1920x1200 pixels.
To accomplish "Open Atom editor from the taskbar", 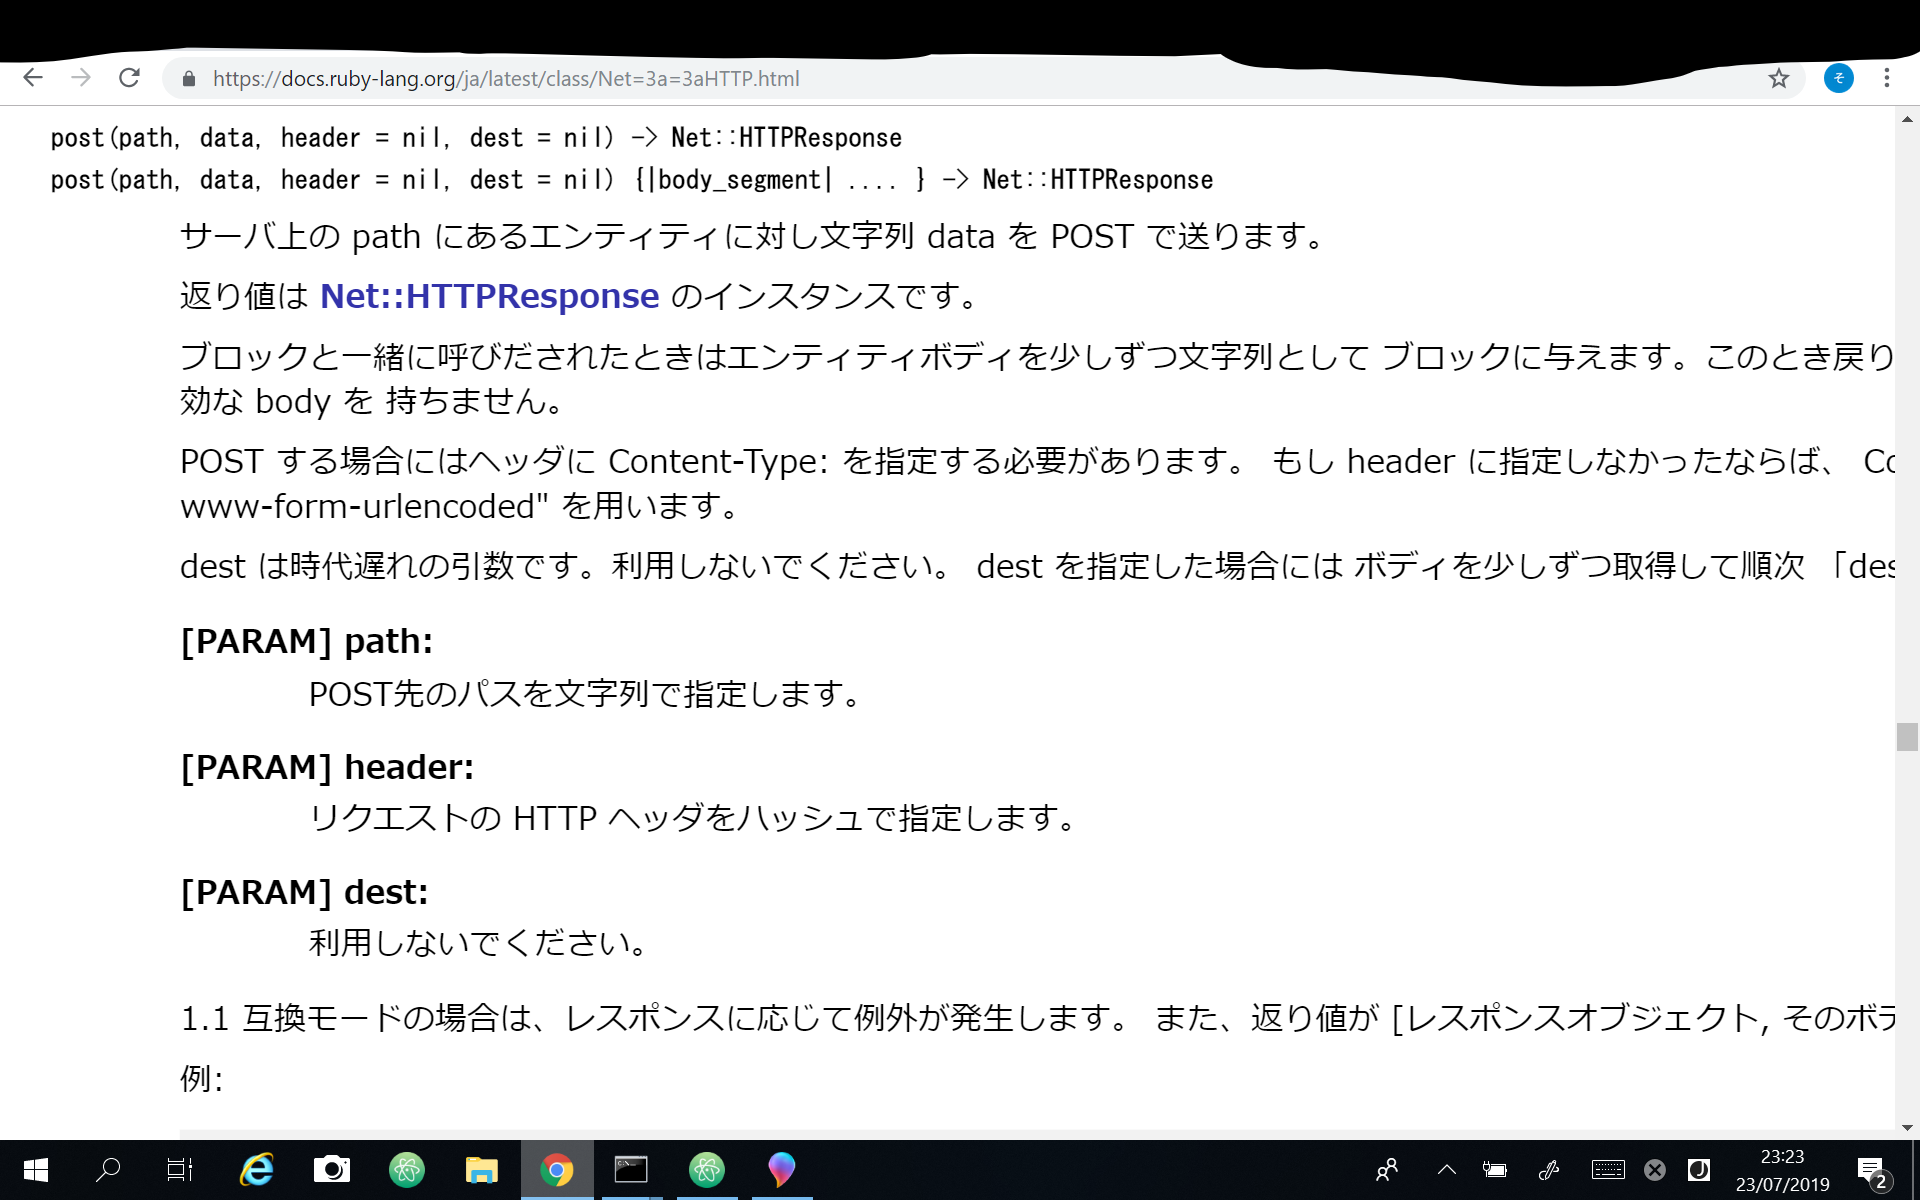I will click(x=407, y=1170).
